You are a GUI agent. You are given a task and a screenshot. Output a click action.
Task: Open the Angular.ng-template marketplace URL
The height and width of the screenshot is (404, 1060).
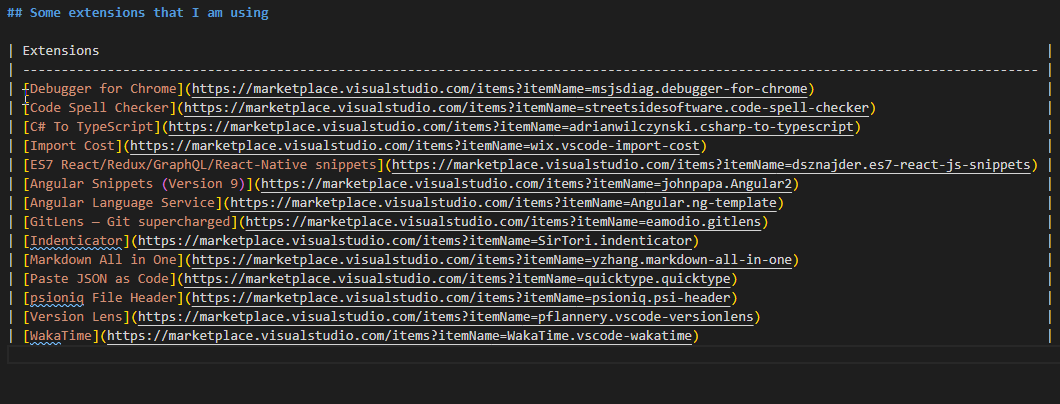(503, 203)
